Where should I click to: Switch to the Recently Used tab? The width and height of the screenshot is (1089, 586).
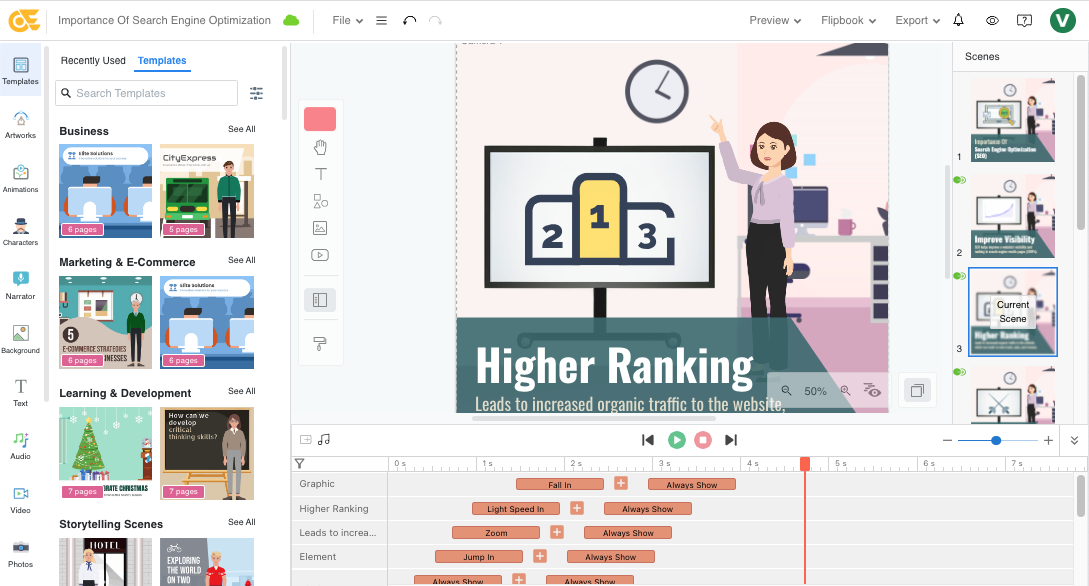93,61
